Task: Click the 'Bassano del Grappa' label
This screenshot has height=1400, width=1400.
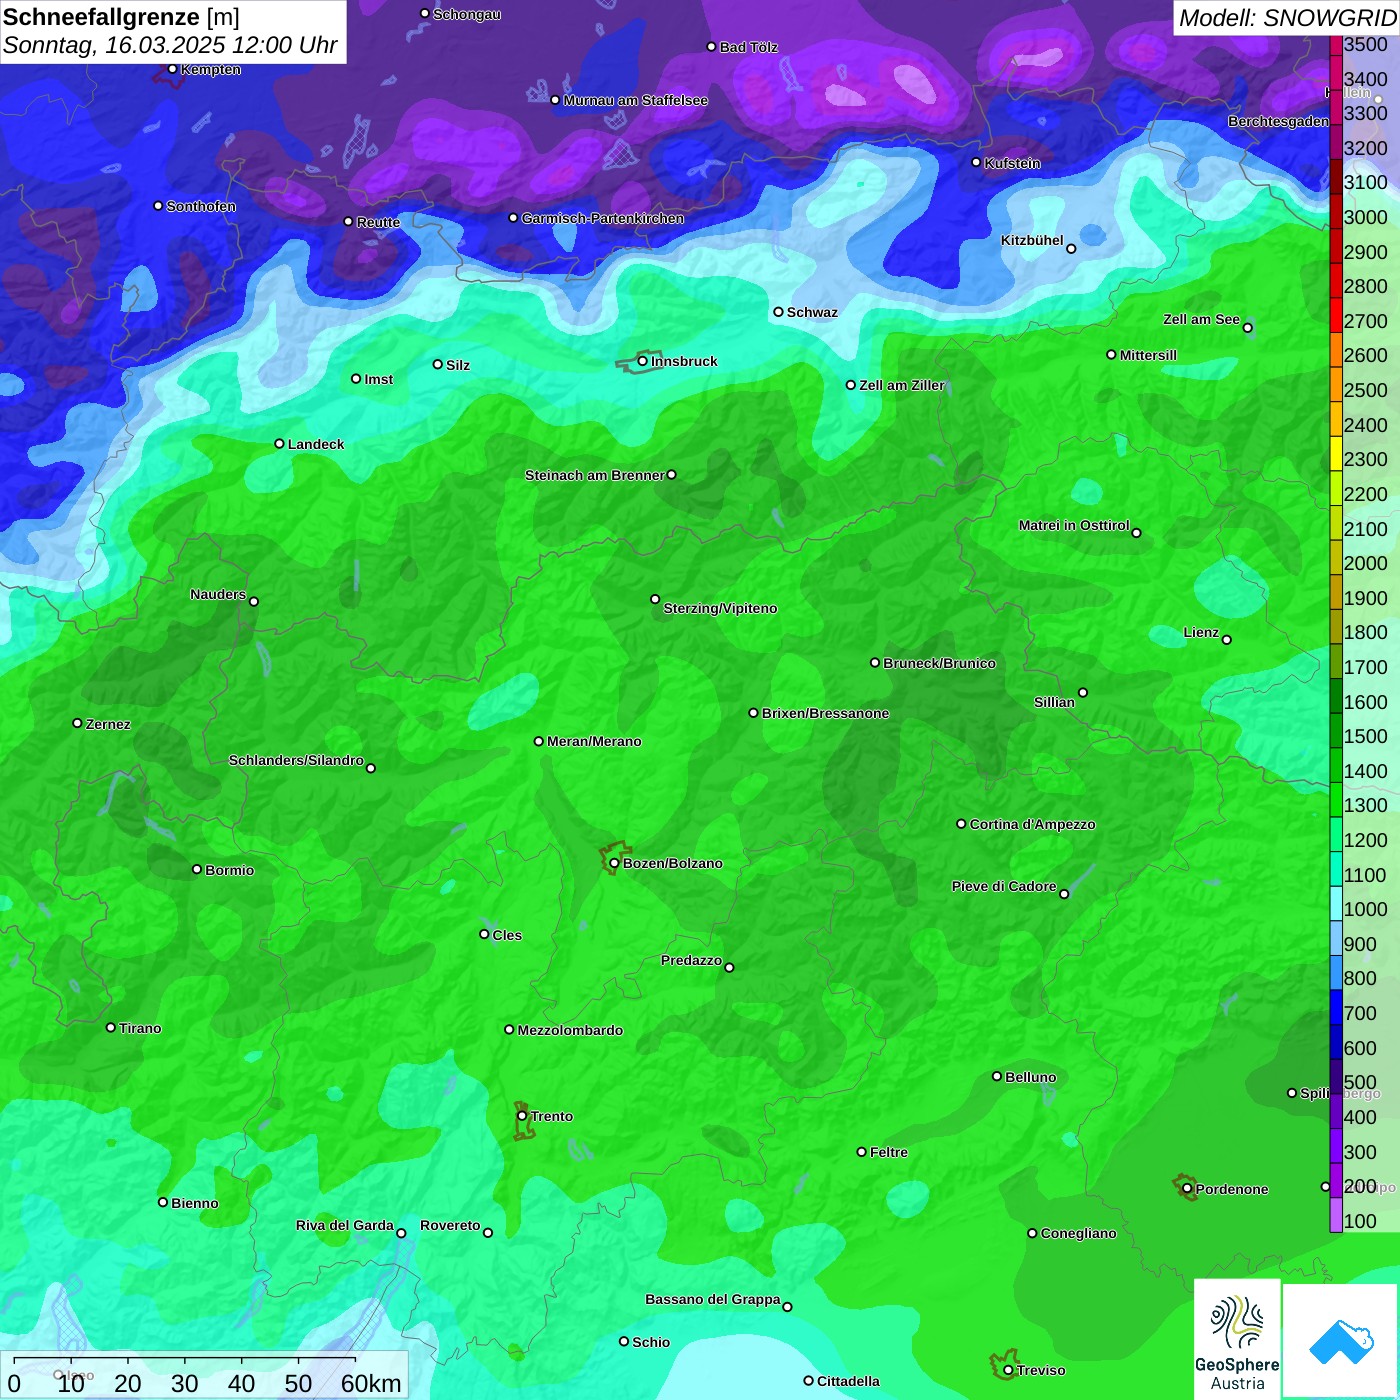Action: click(712, 1299)
